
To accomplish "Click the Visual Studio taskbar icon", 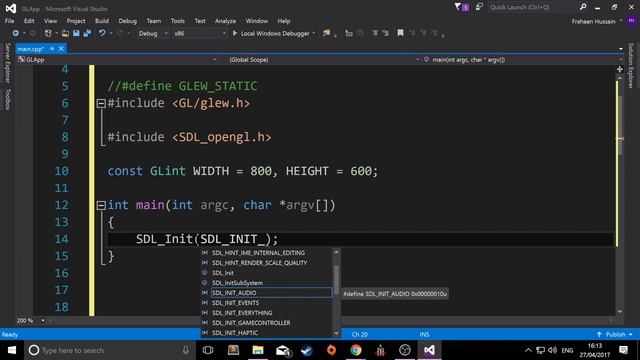I will pos(429,350).
